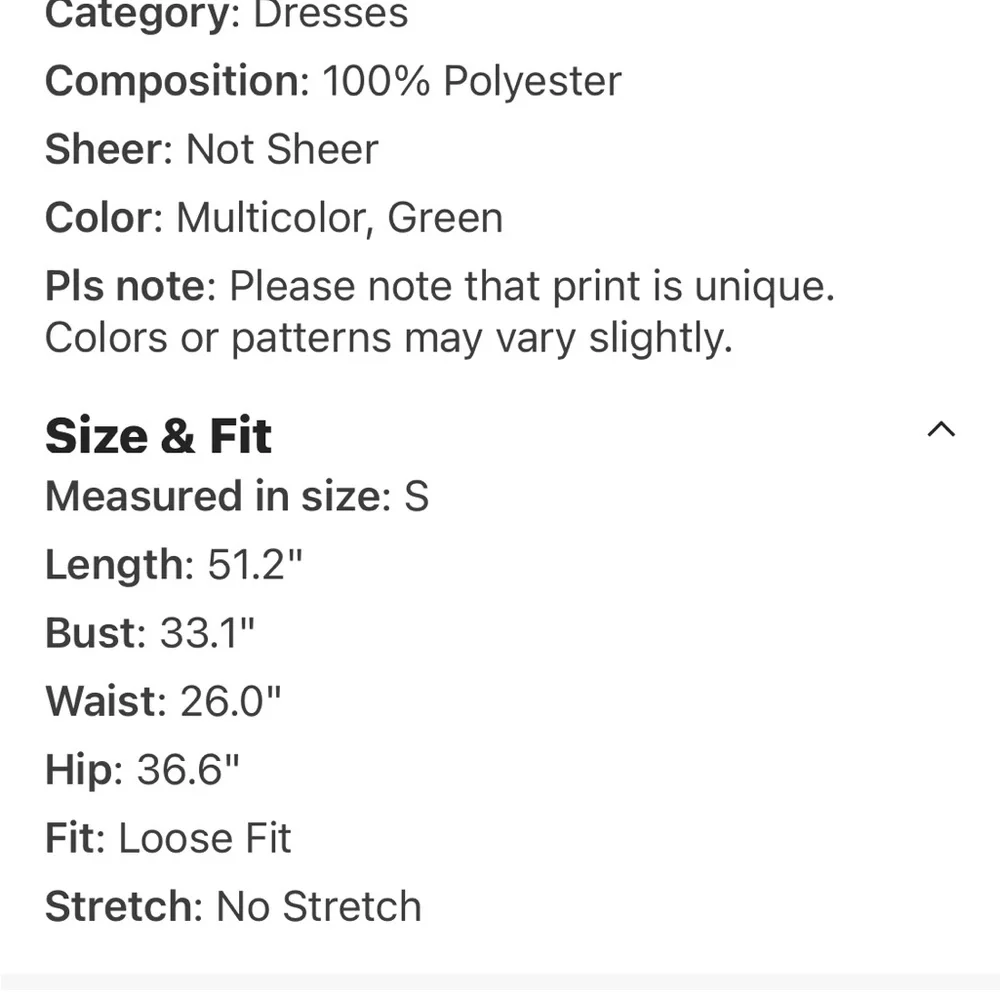
Task: Tap the Hip 36.6" measurement
Action: click(142, 770)
